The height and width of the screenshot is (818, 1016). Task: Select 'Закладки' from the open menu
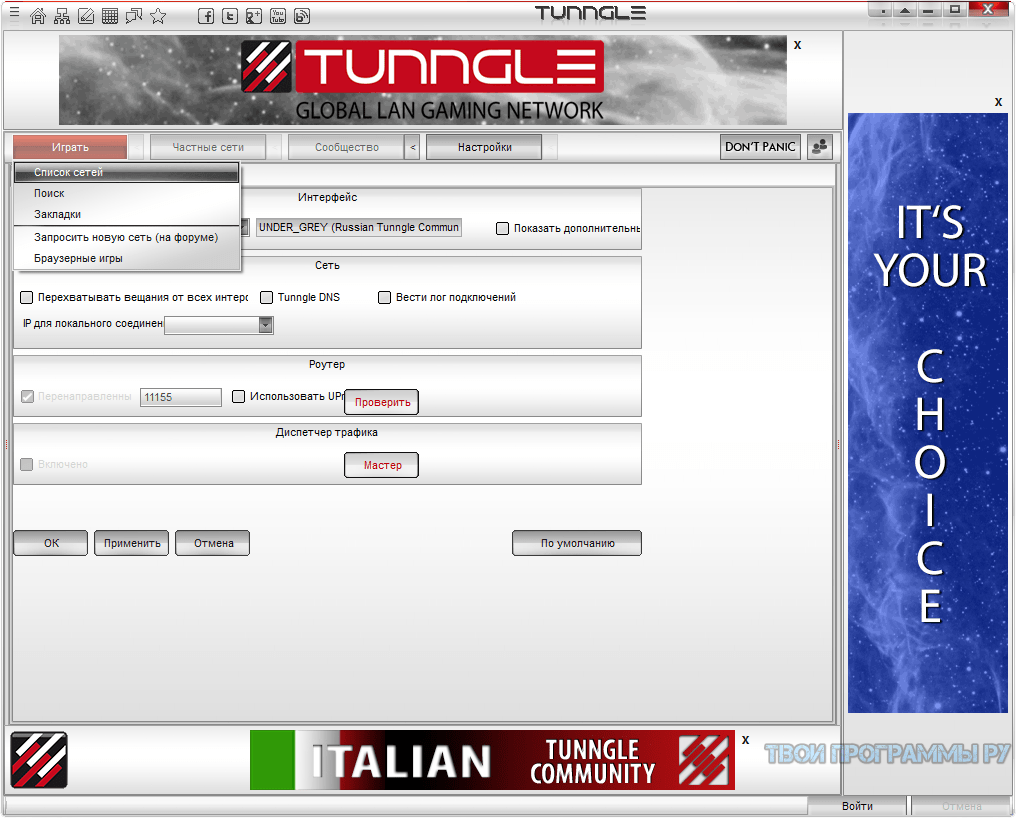[x=57, y=214]
